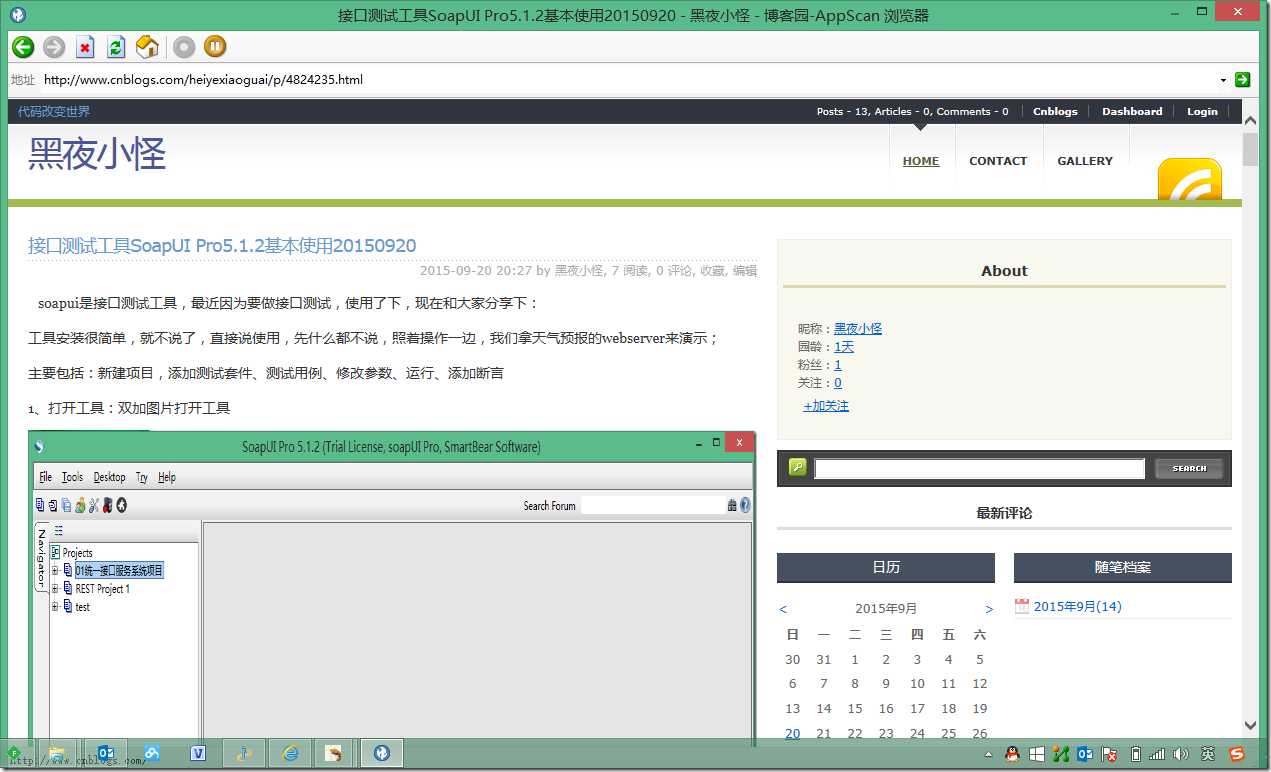Click the 日历 panel header
Screen dimensions: 1271x772
[886, 567]
